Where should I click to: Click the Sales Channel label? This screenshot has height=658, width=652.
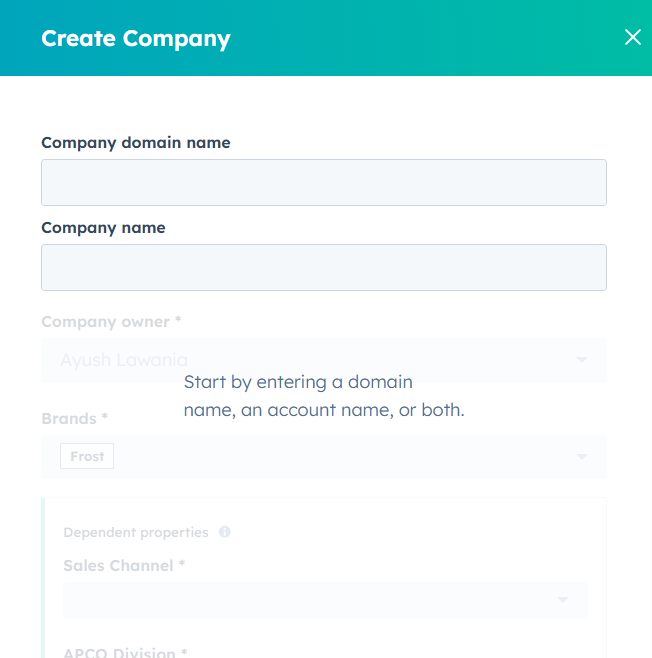[x=123, y=566]
